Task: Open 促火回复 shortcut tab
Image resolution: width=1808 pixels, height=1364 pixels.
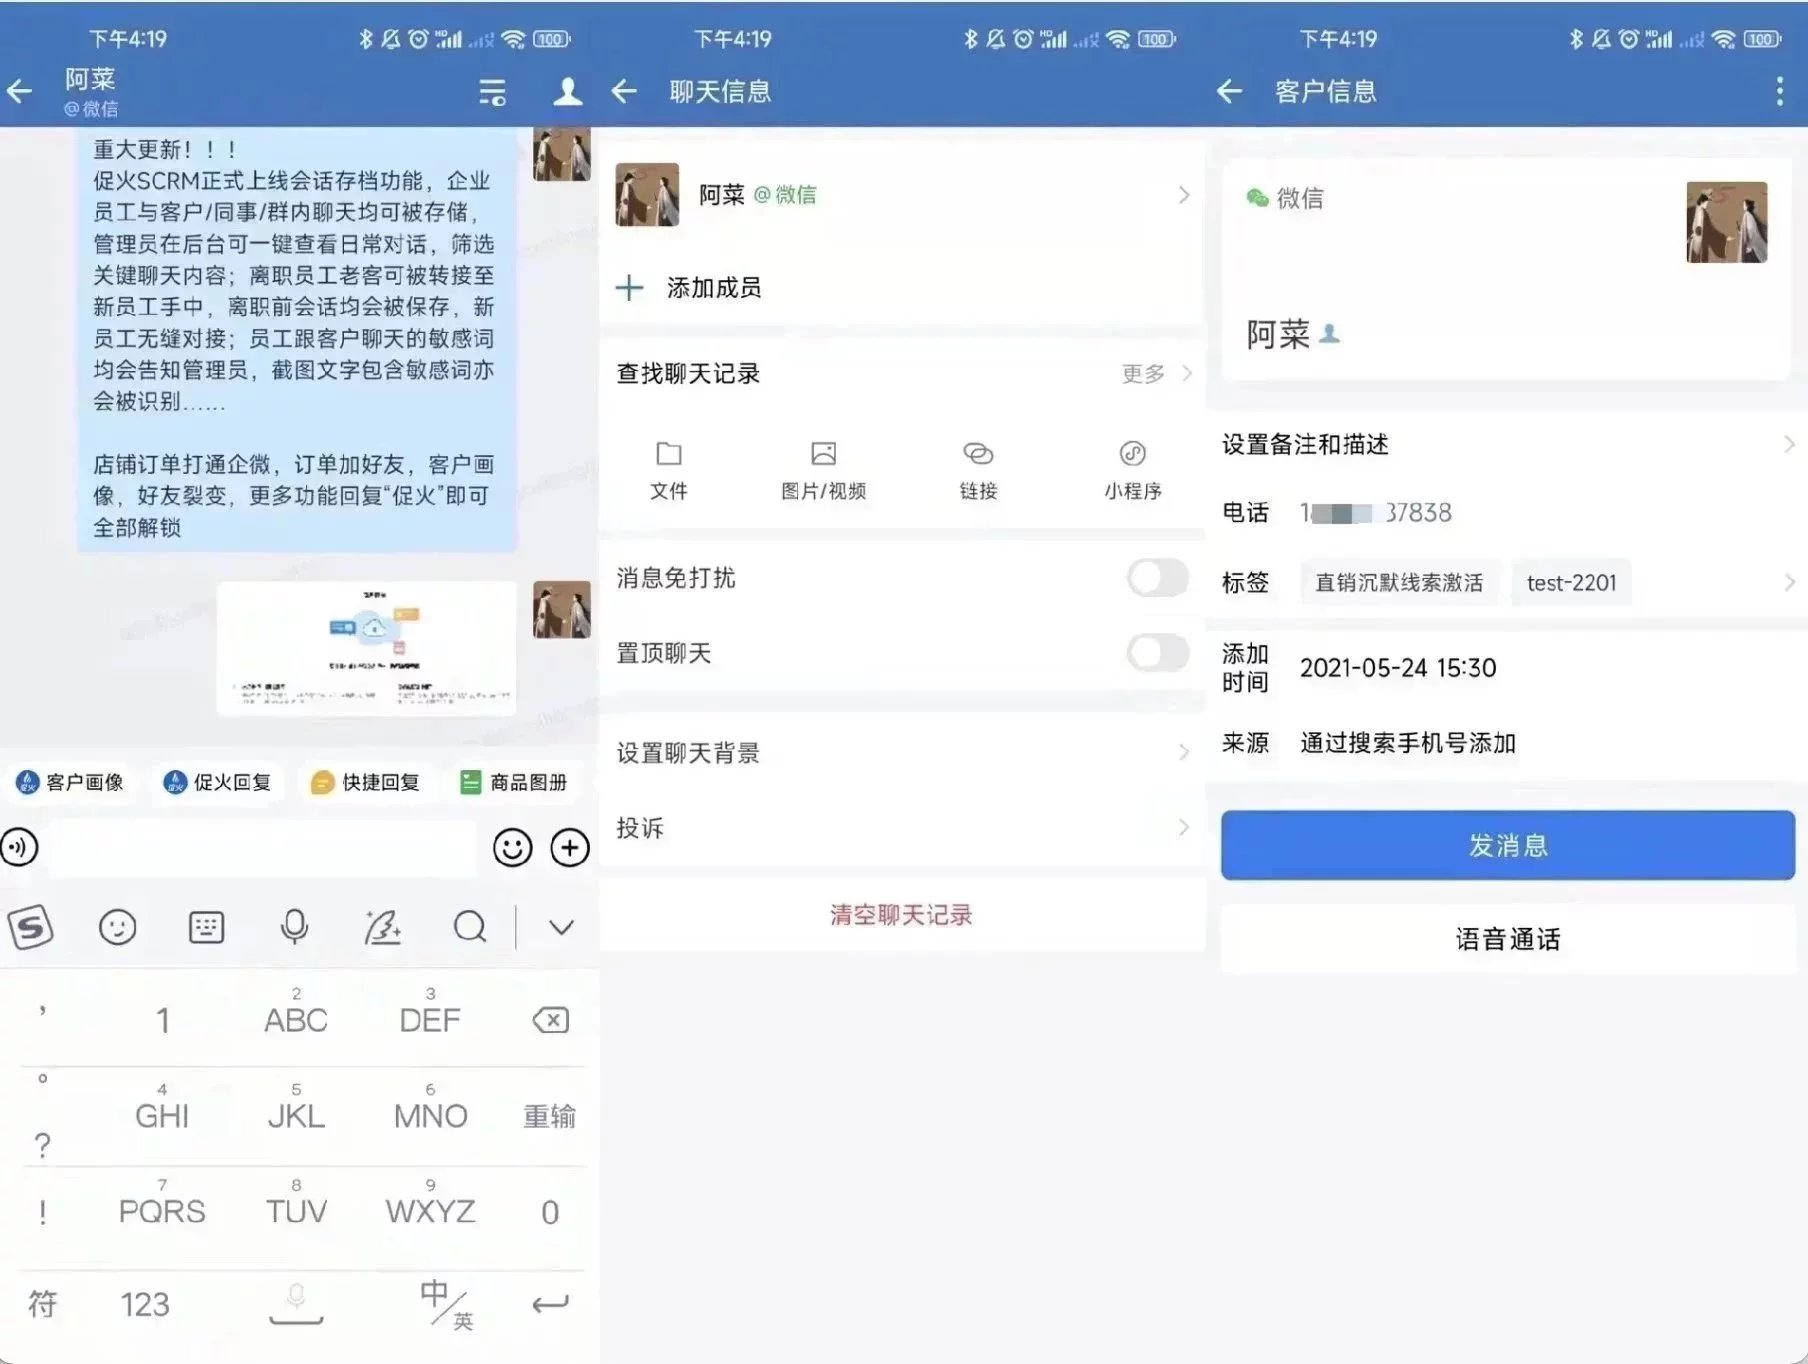Action: (218, 782)
